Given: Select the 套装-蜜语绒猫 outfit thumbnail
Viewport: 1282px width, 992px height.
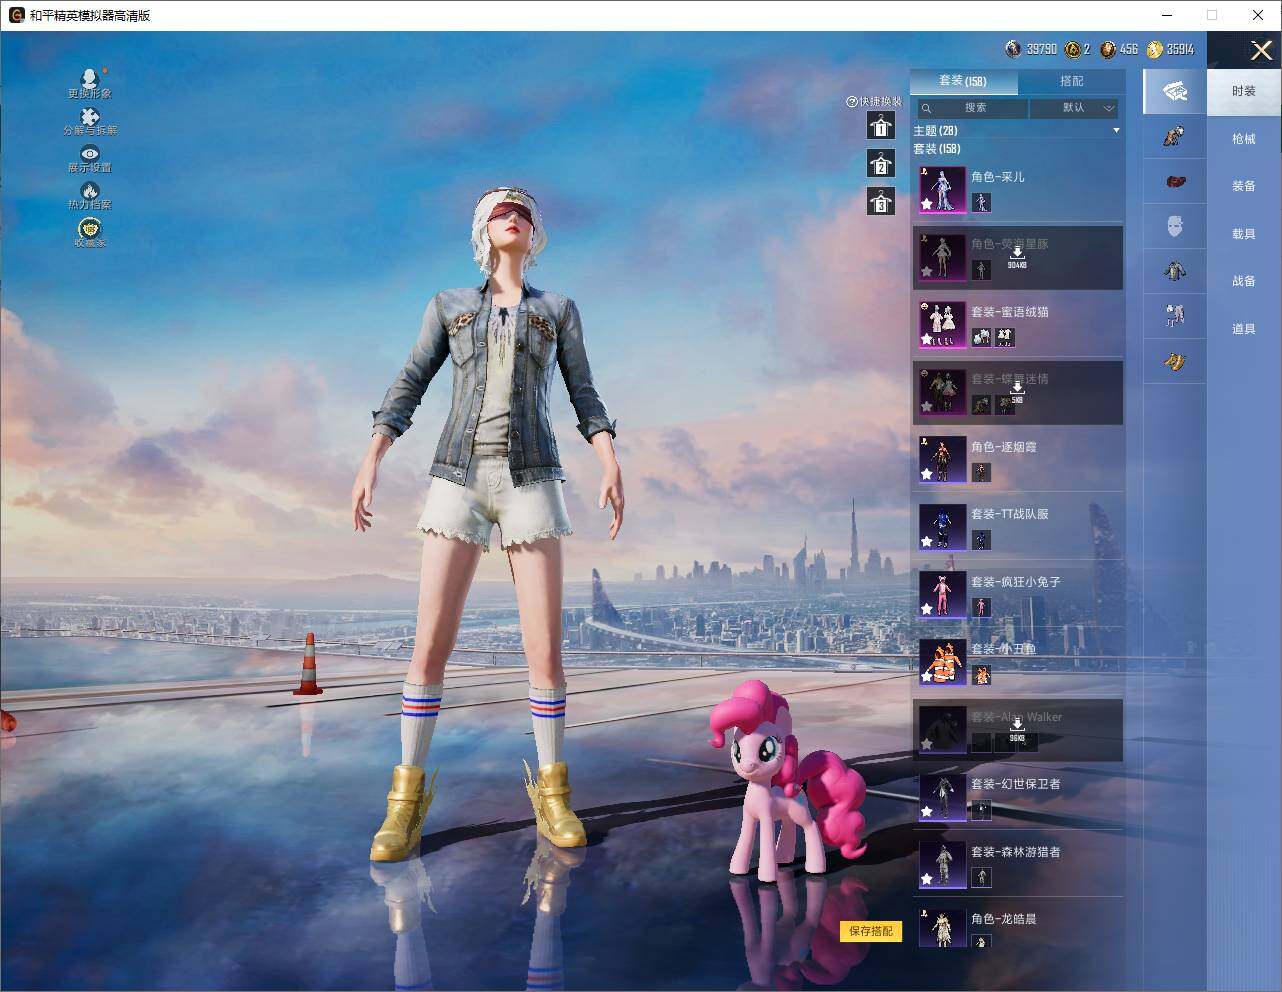Looking at the screenshot, I should [943, 324].
